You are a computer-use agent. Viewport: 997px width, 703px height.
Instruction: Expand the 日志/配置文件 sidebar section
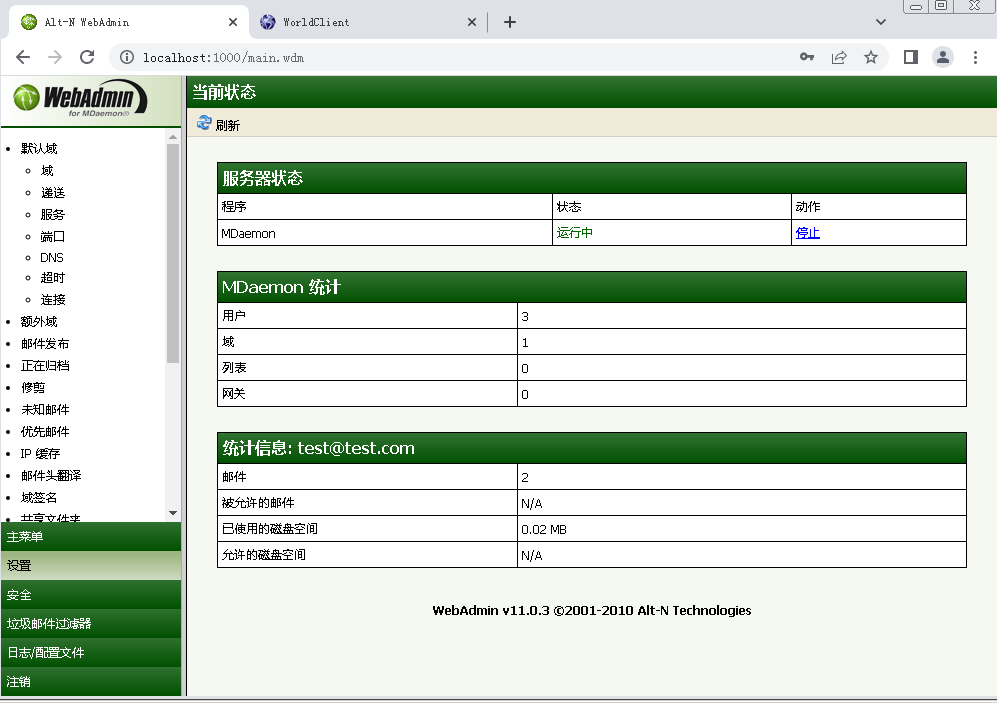pyautogui.click(x=91, y=653)
